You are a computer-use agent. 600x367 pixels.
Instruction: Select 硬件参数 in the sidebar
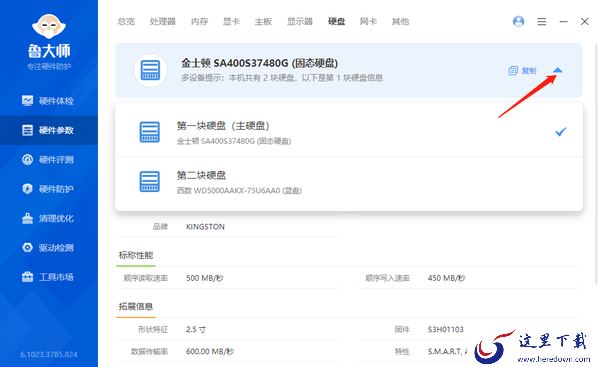[48, 130]
